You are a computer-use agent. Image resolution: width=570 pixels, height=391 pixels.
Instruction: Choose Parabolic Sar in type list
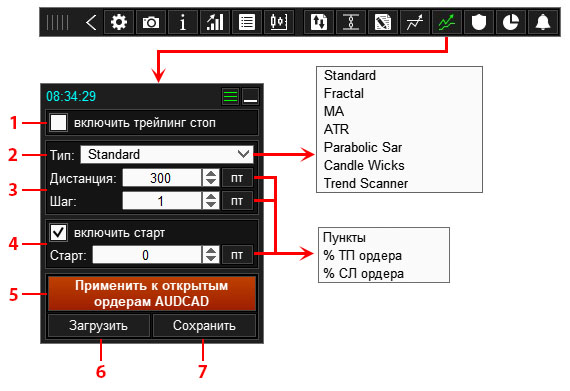coord(363,147)
